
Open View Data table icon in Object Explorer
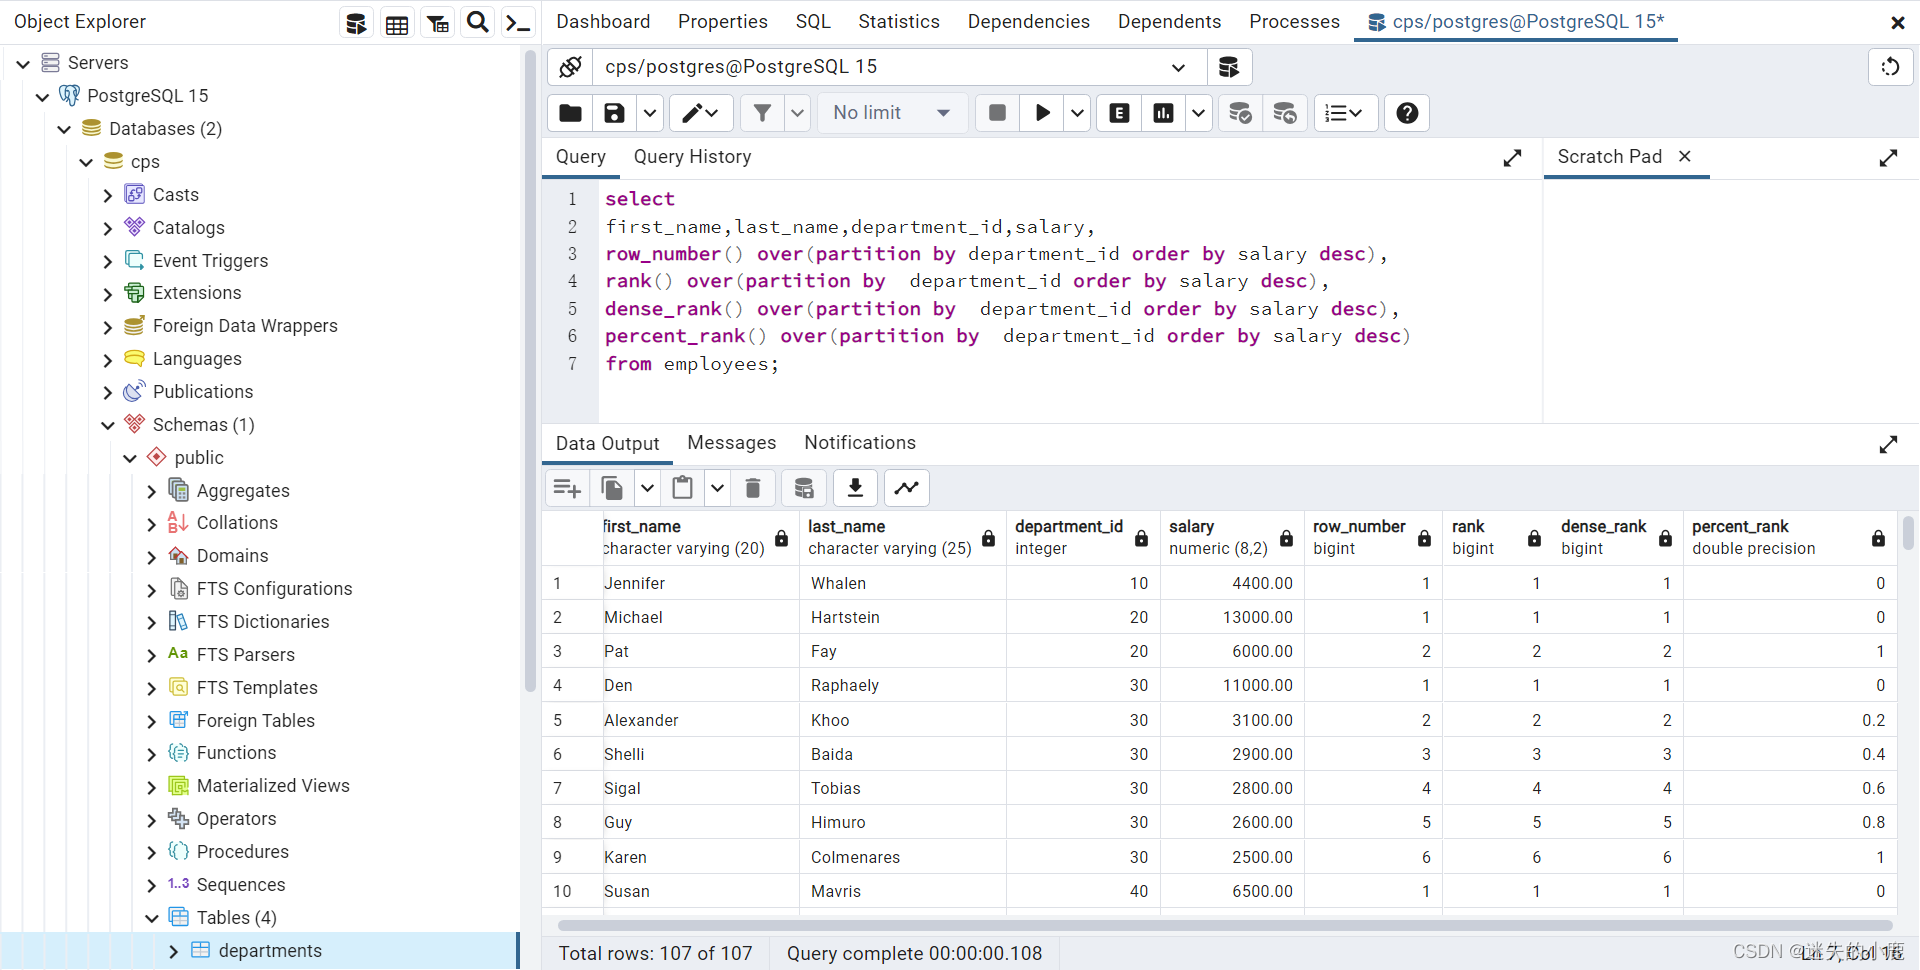pos(397,24)
